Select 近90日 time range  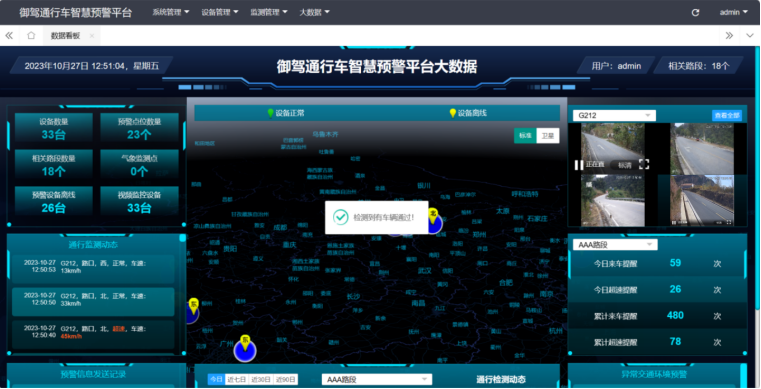click(x=285, y=379)
